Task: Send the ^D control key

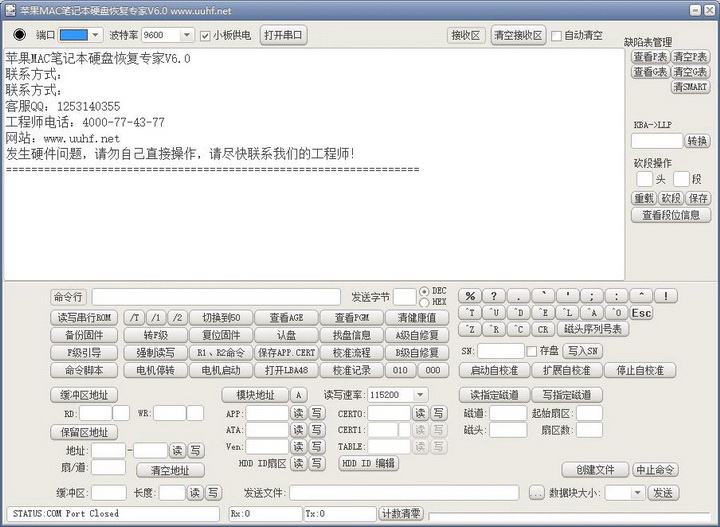Action: 519,313
